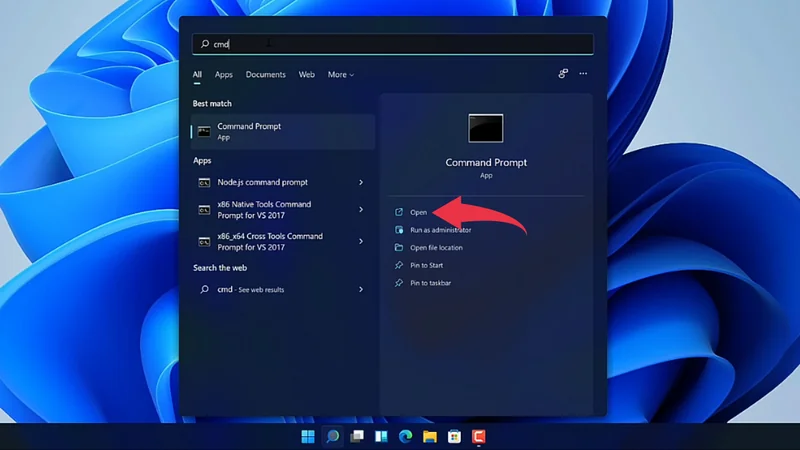The width and height of the screenshot is (800, 450).
Task: Expand Node.js command prompt result arrow
Action: [x=361, y=183]
